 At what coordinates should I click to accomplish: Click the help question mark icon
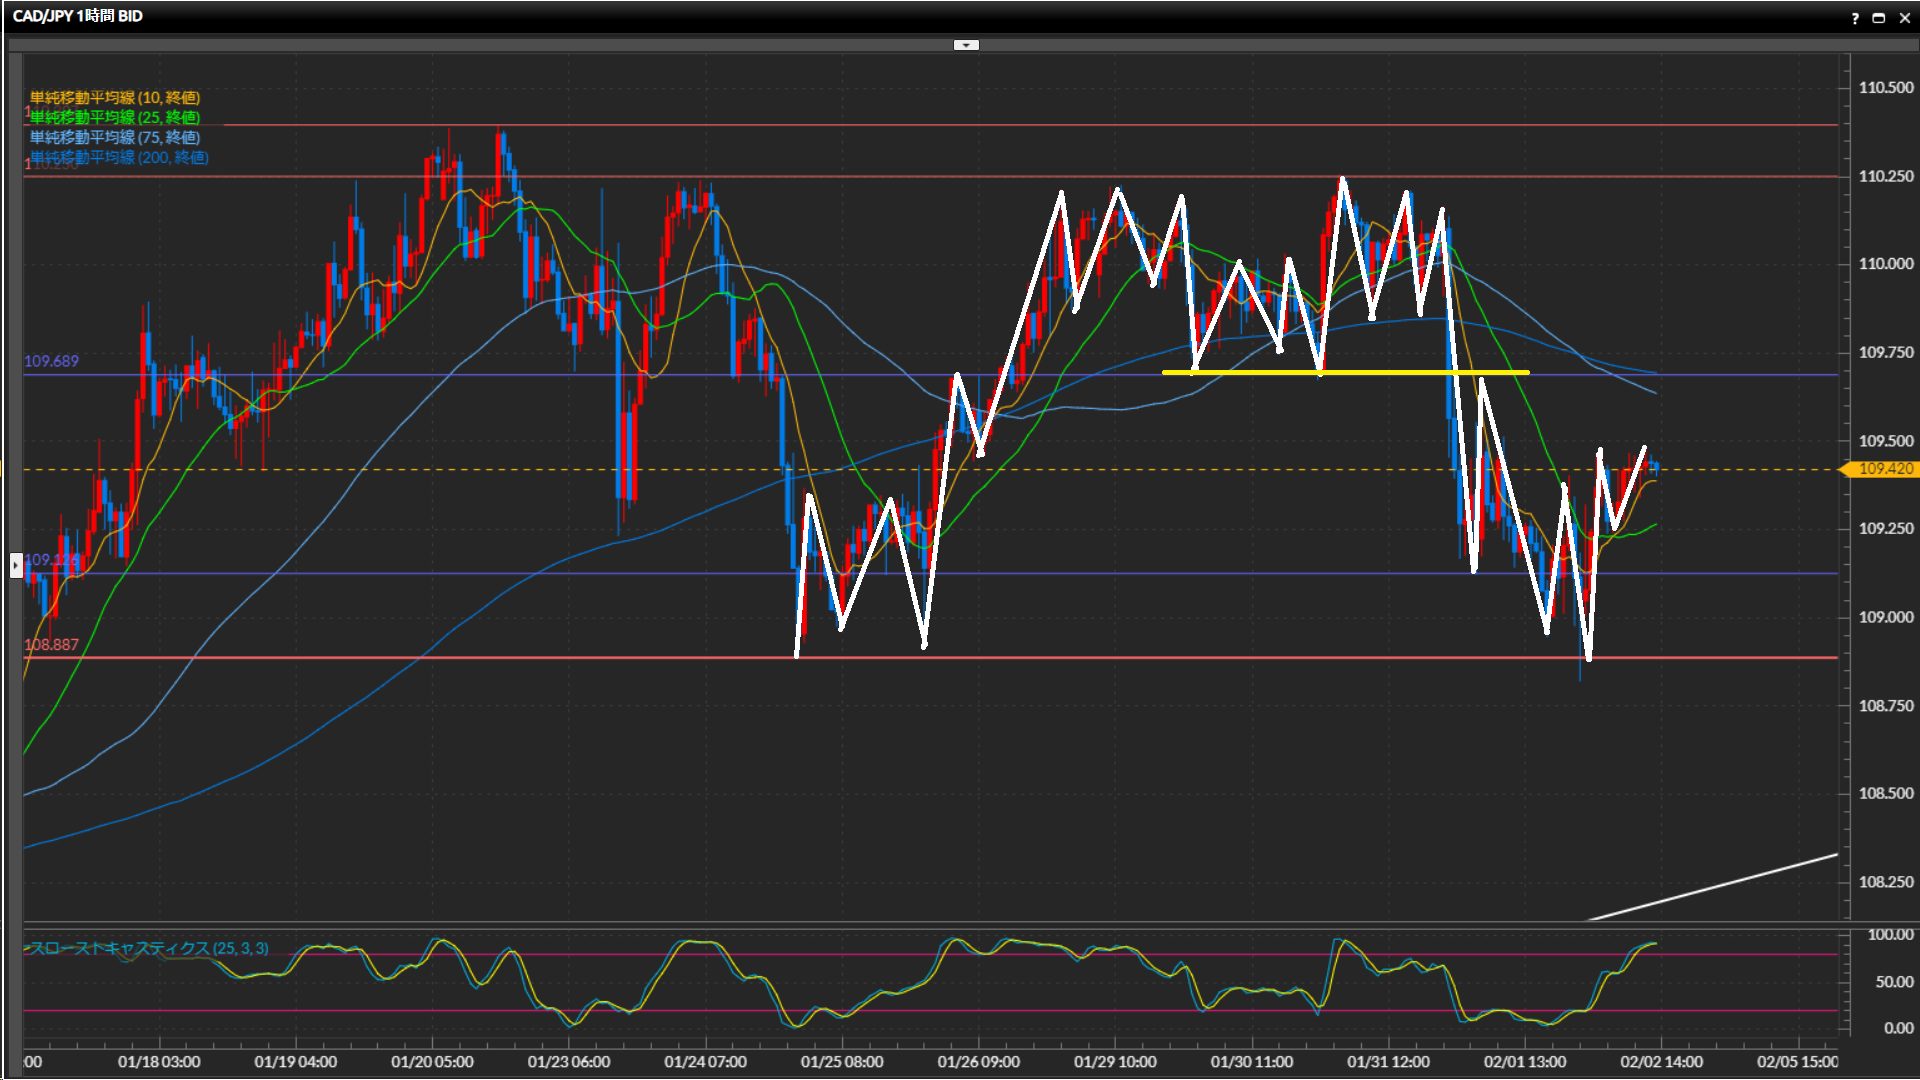pos(1855,18)
